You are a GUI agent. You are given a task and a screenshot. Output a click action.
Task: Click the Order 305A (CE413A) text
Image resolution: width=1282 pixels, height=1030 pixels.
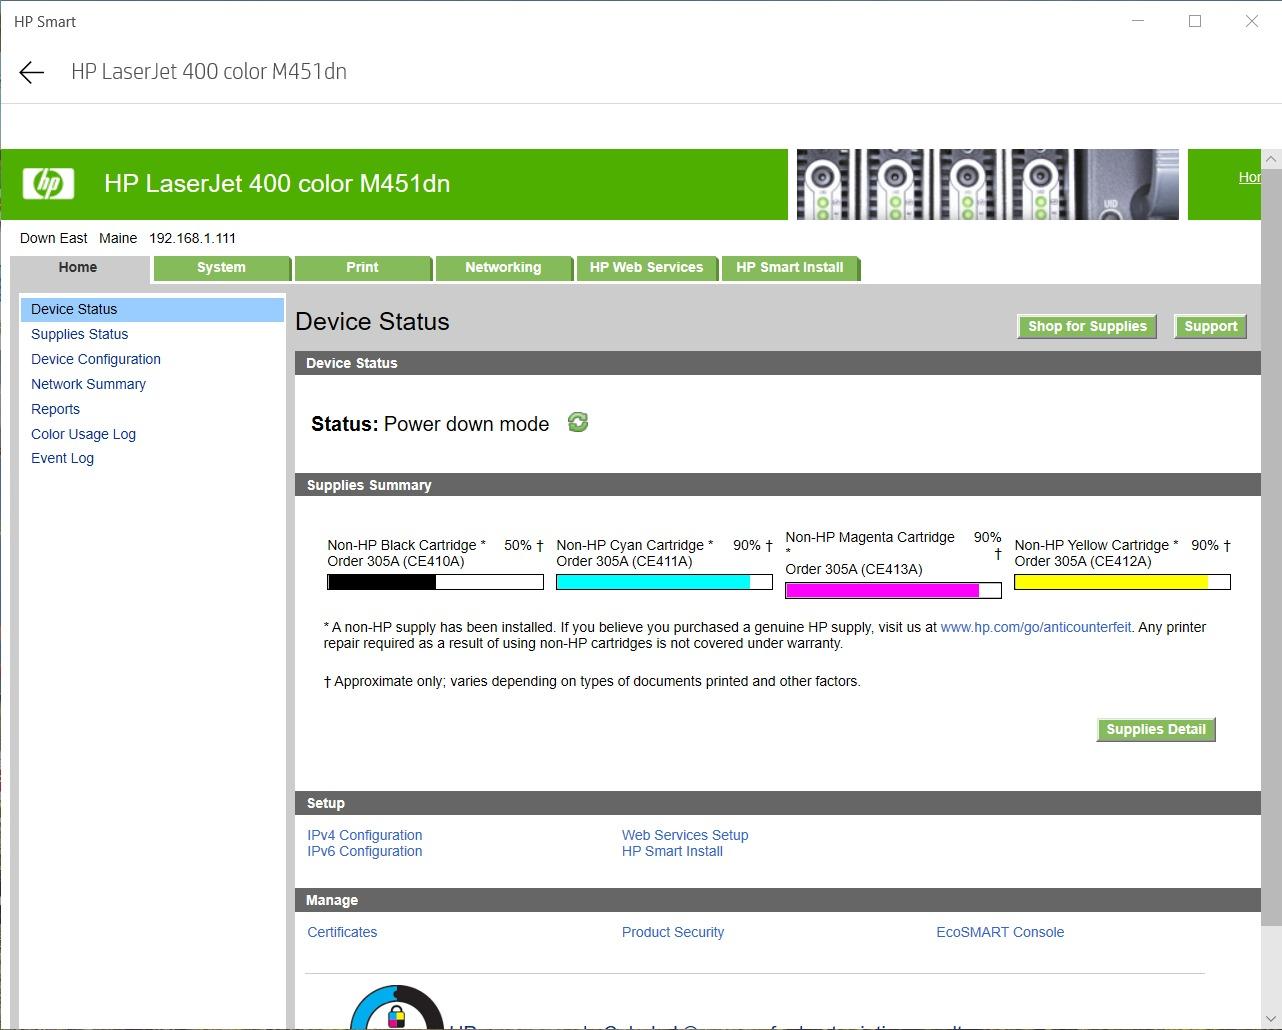(854, 569)
